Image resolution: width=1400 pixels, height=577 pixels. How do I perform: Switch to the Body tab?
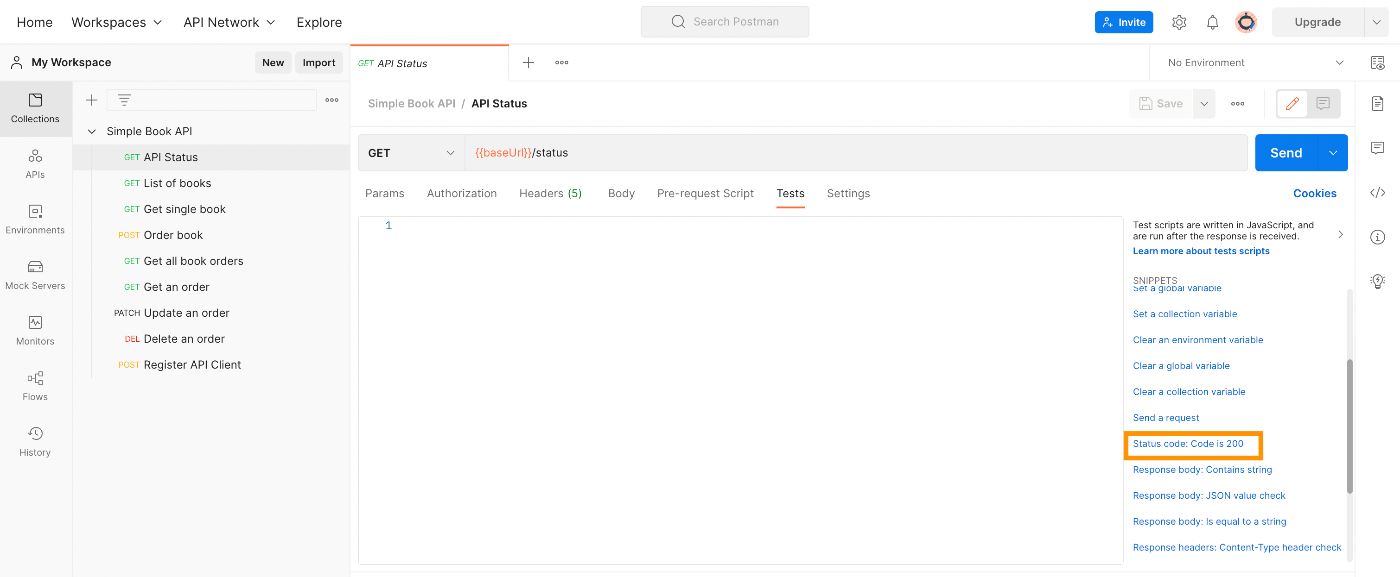621,193
